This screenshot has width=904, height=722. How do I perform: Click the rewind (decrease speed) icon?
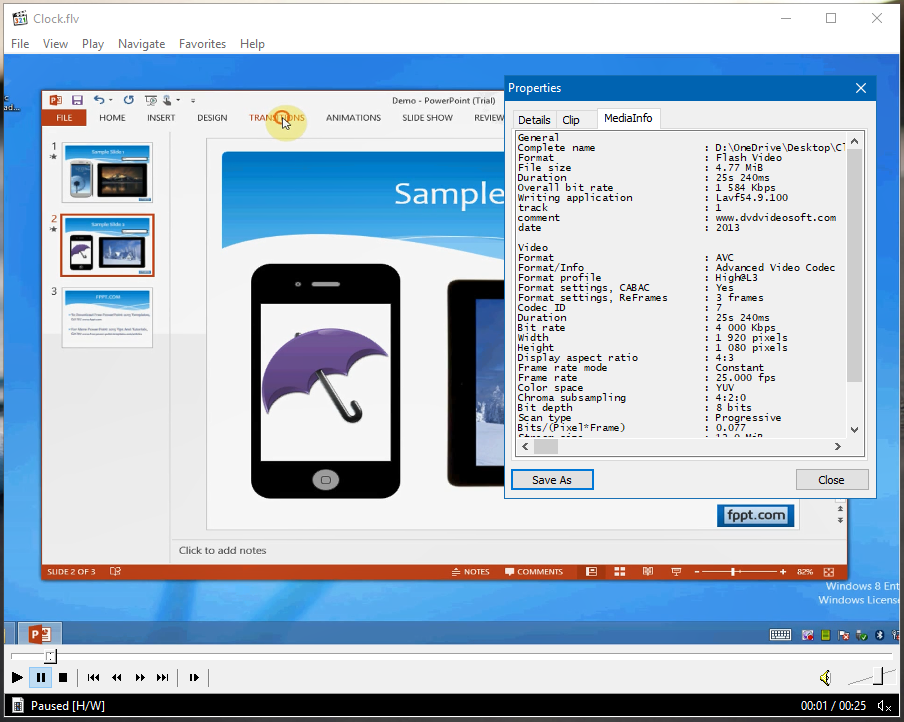[x=117, y=678]
